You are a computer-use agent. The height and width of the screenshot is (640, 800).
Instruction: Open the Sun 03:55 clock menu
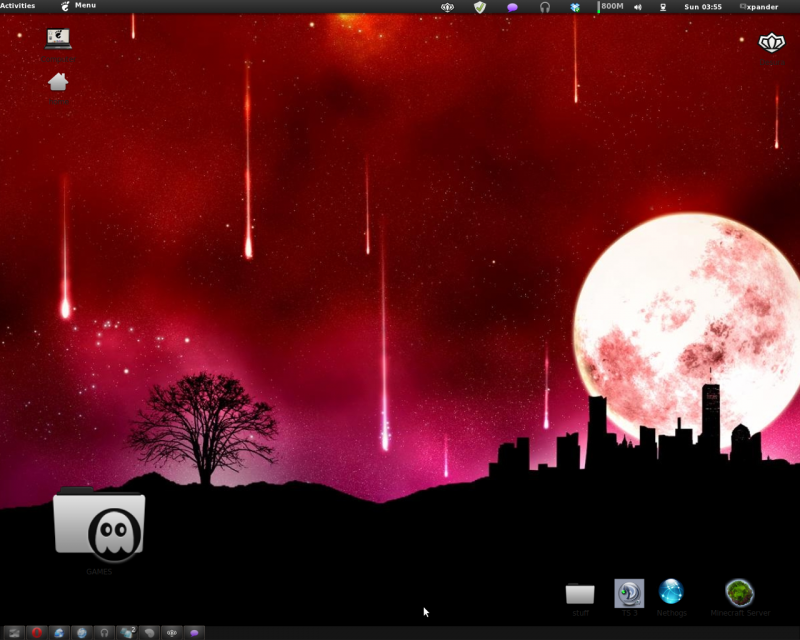point(703,7)
